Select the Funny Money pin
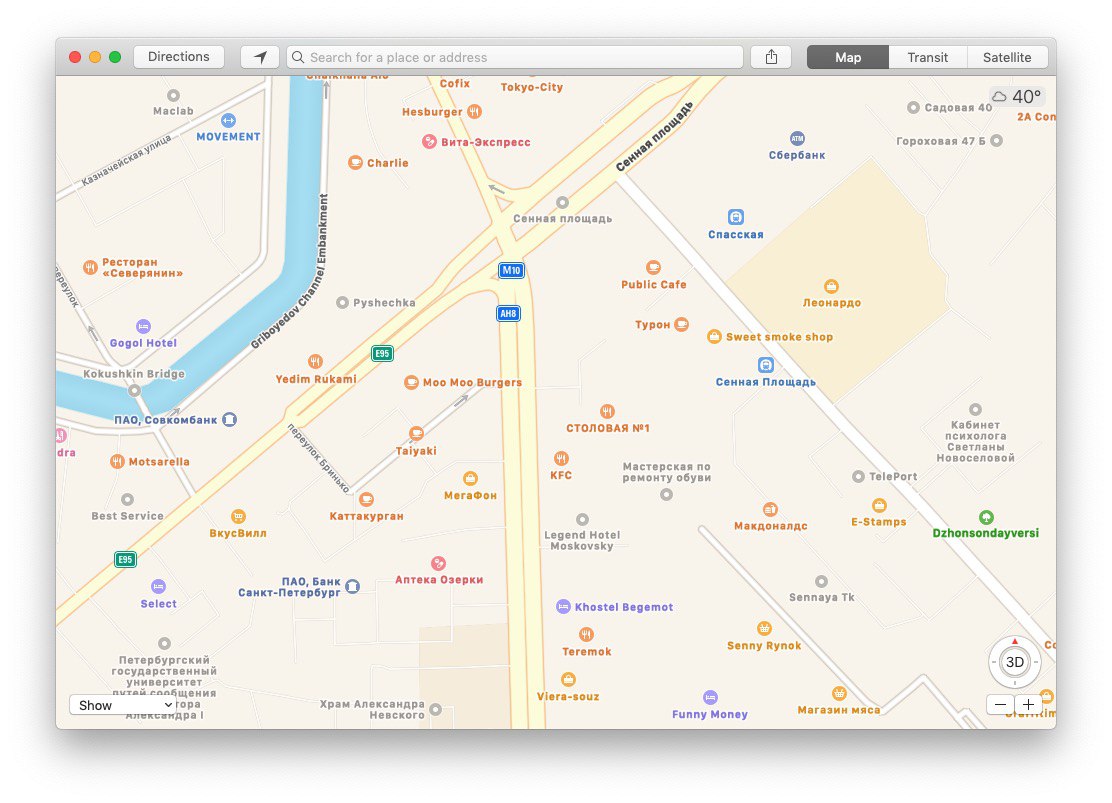This screenshot has height=803, width=1112. pos(710,697)
